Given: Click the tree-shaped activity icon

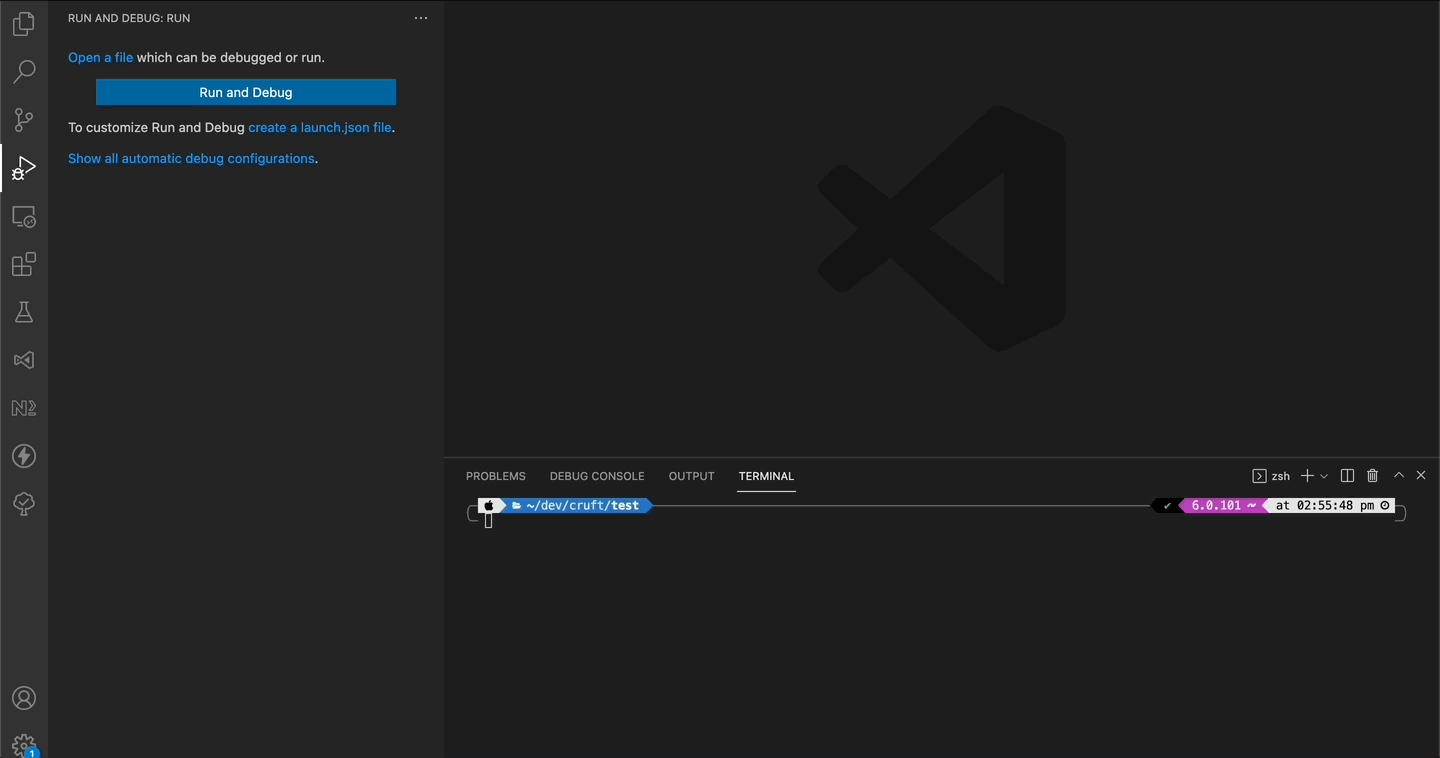Looking at the screenshot, I should pos(24,504).
